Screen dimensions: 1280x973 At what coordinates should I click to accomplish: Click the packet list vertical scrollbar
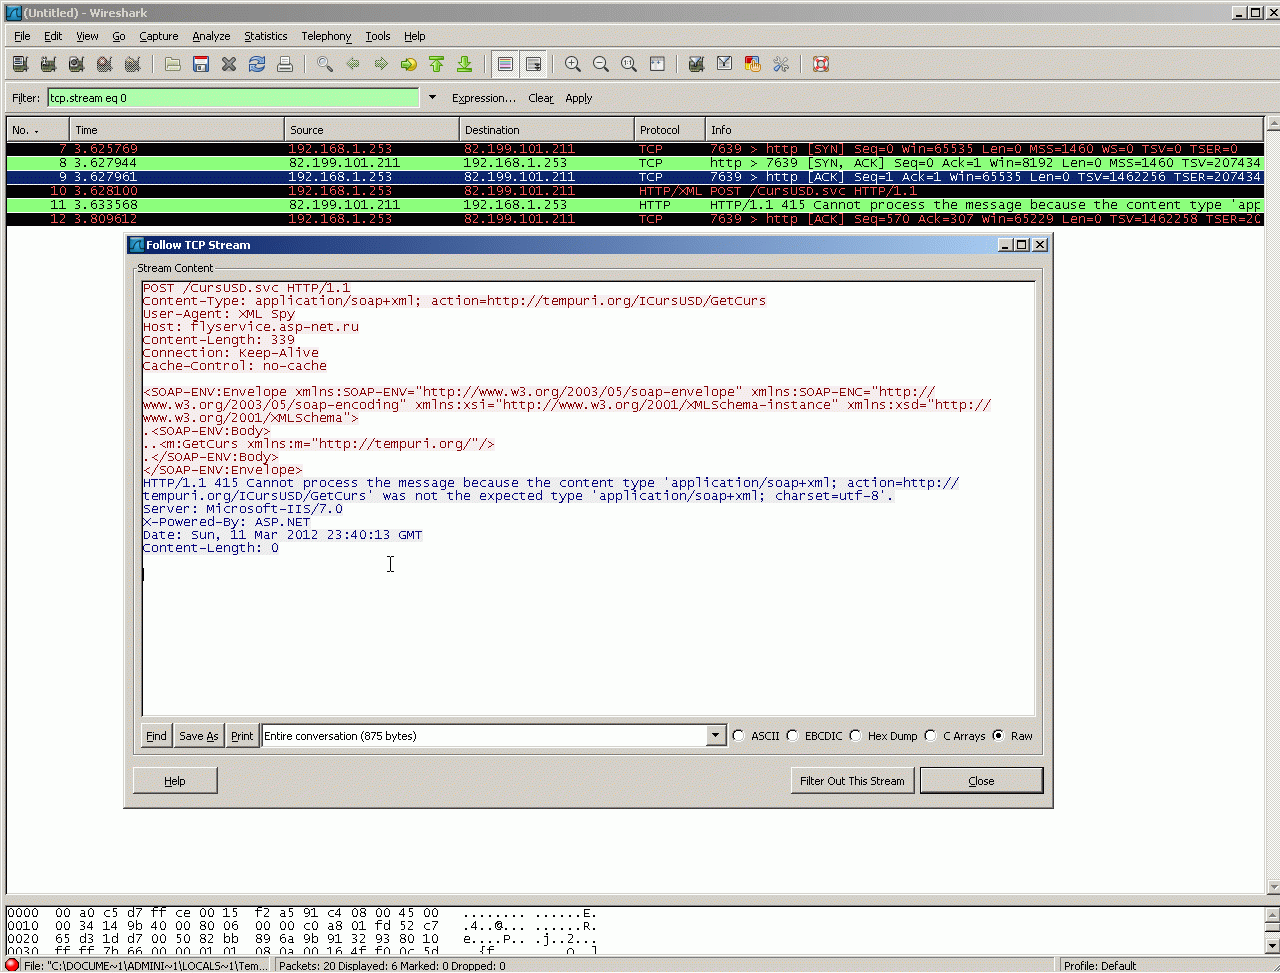[x=1273, y=505]
